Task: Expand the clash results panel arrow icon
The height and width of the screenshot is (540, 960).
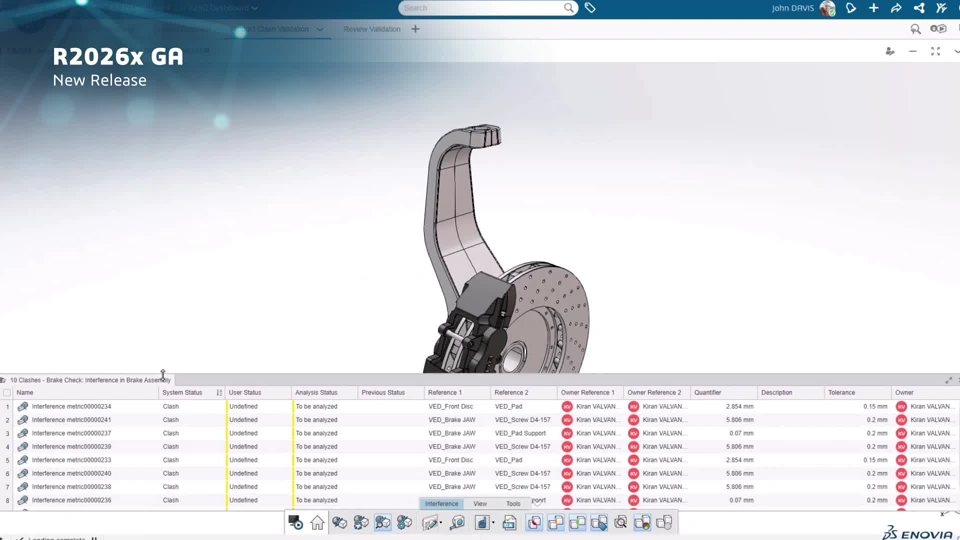Action: coord(948,380)
